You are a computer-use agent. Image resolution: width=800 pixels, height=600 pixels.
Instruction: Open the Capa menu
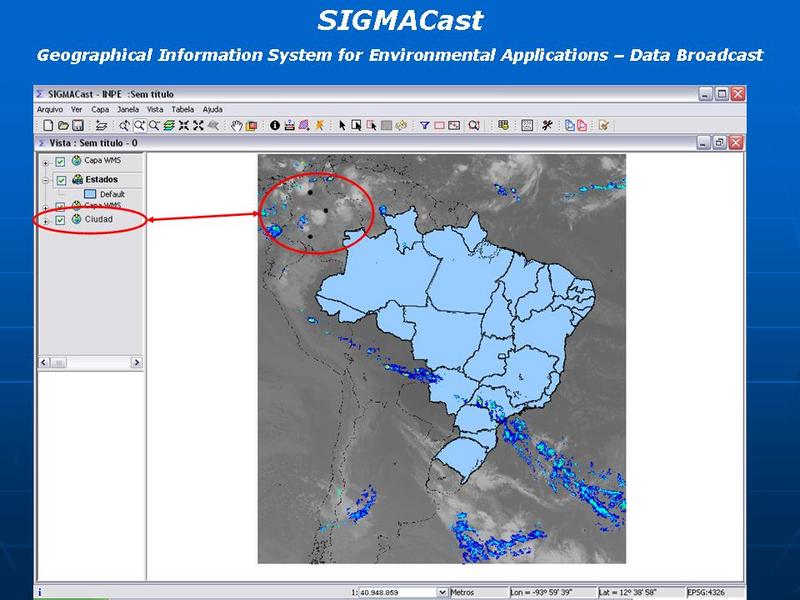pos(100,109)
